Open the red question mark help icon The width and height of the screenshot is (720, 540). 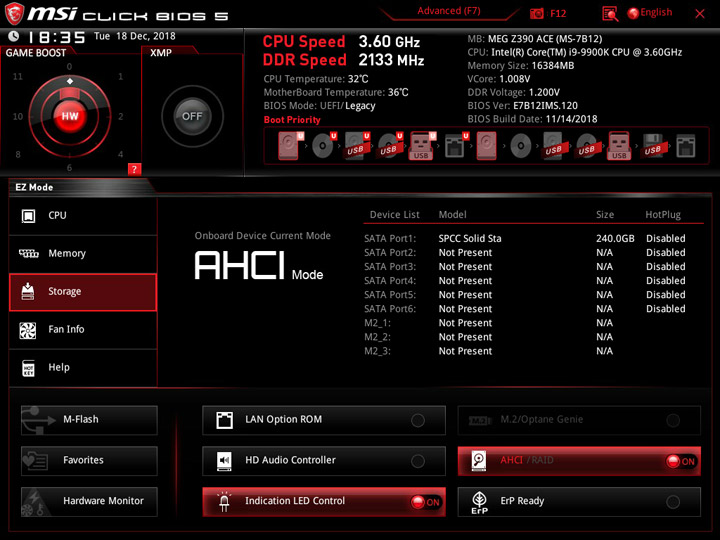[134, 169]
